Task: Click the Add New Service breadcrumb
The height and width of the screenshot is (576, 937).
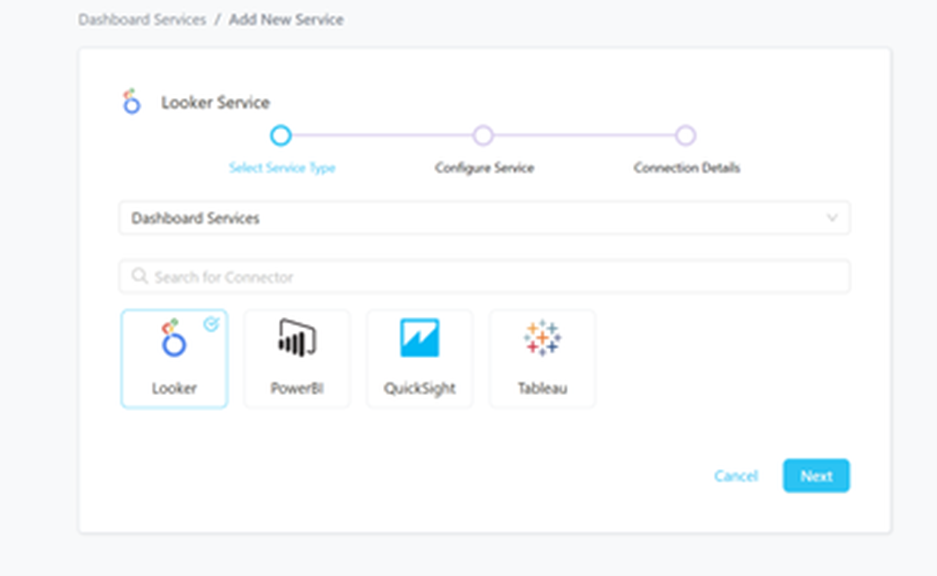Action: click(286, 19)
